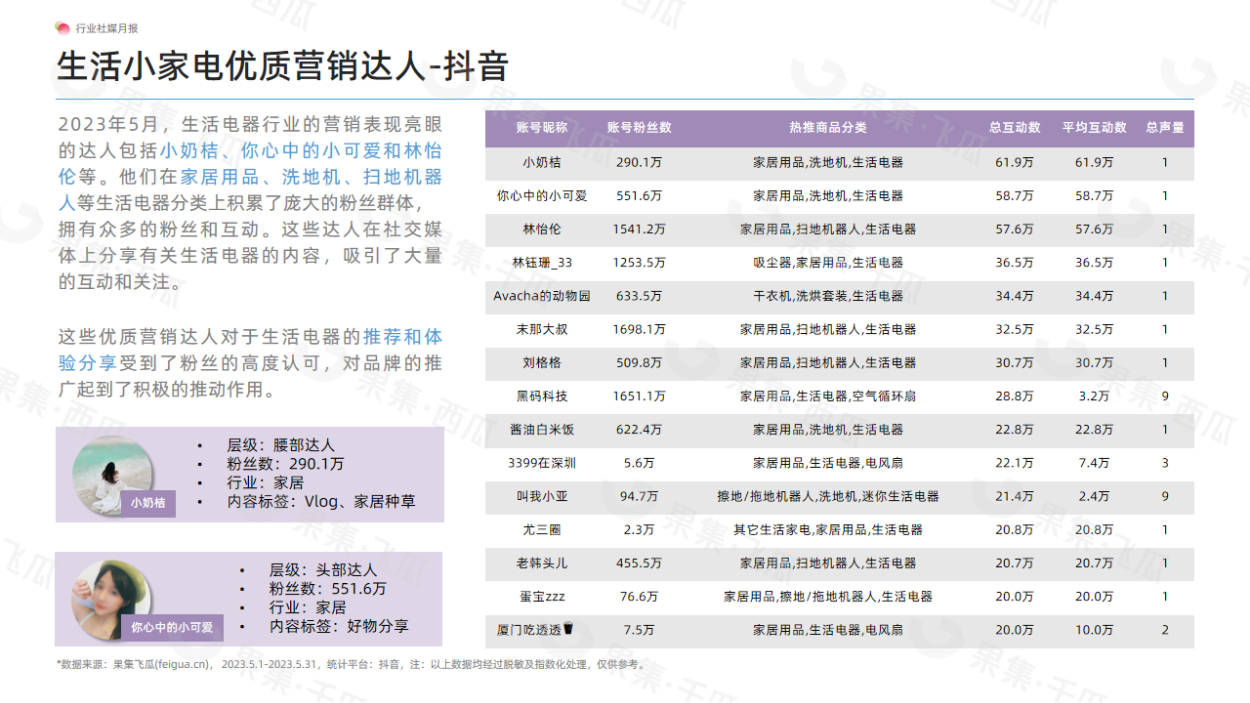Screen dimensions: 1250x703
Task: Click the 账号粉丝数 column header
Action: [x=639, y=128]
